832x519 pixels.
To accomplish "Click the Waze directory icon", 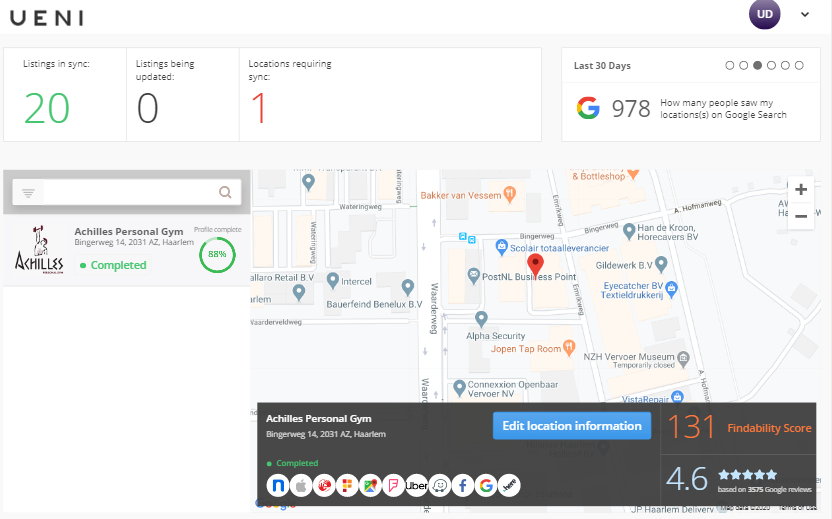I will tap(440, 485).
